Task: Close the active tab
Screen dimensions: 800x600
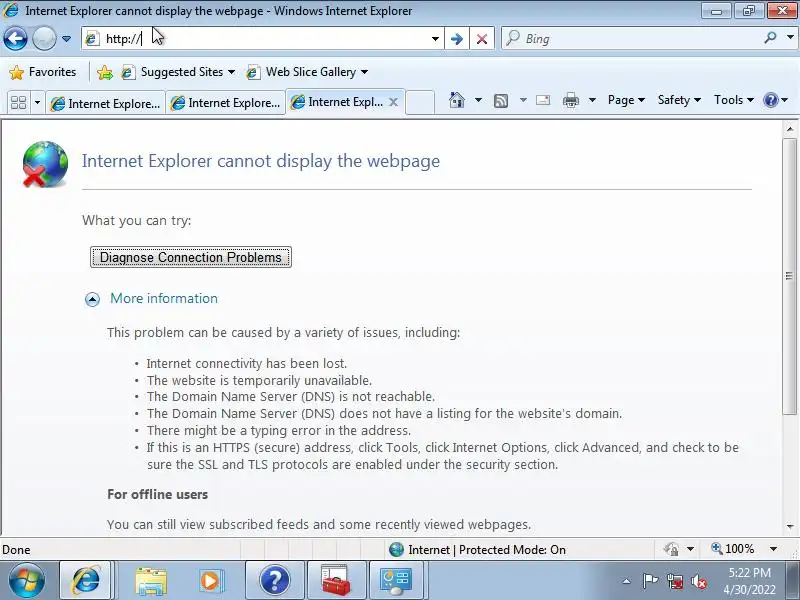Action: click(x=393, y=102)
